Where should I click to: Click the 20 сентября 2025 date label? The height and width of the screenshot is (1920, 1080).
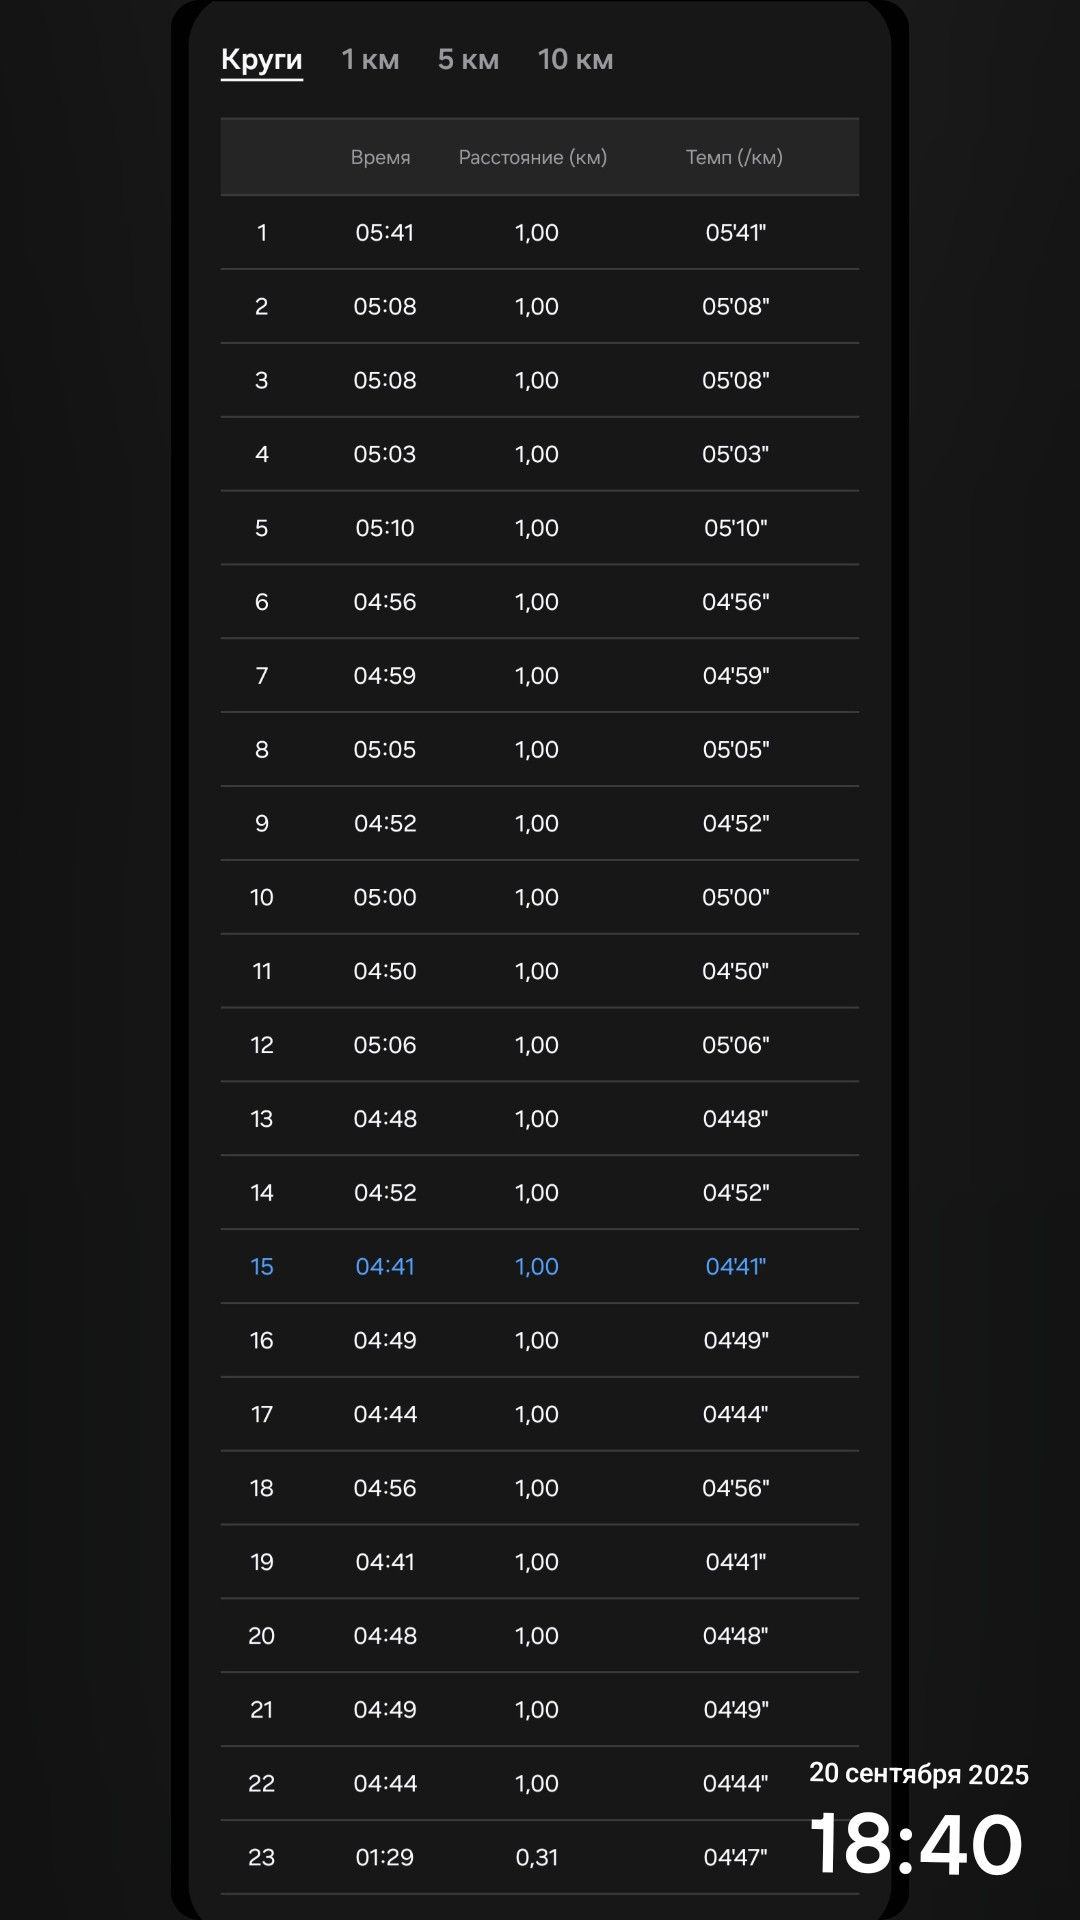[x=919, y=1774]
